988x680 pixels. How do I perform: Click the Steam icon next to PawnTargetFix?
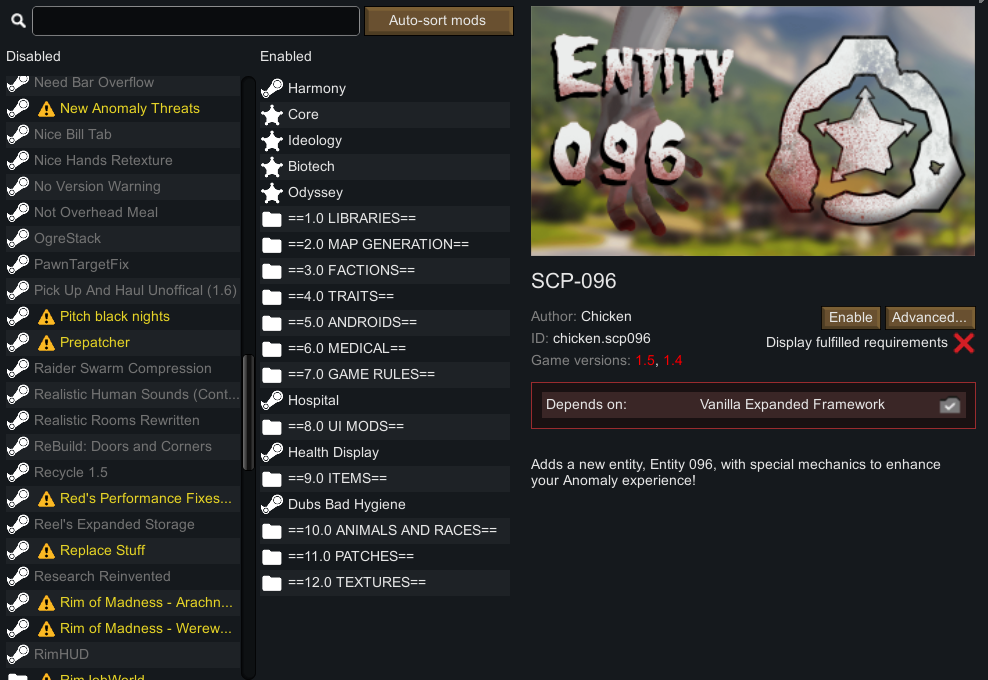pos(18,264)
